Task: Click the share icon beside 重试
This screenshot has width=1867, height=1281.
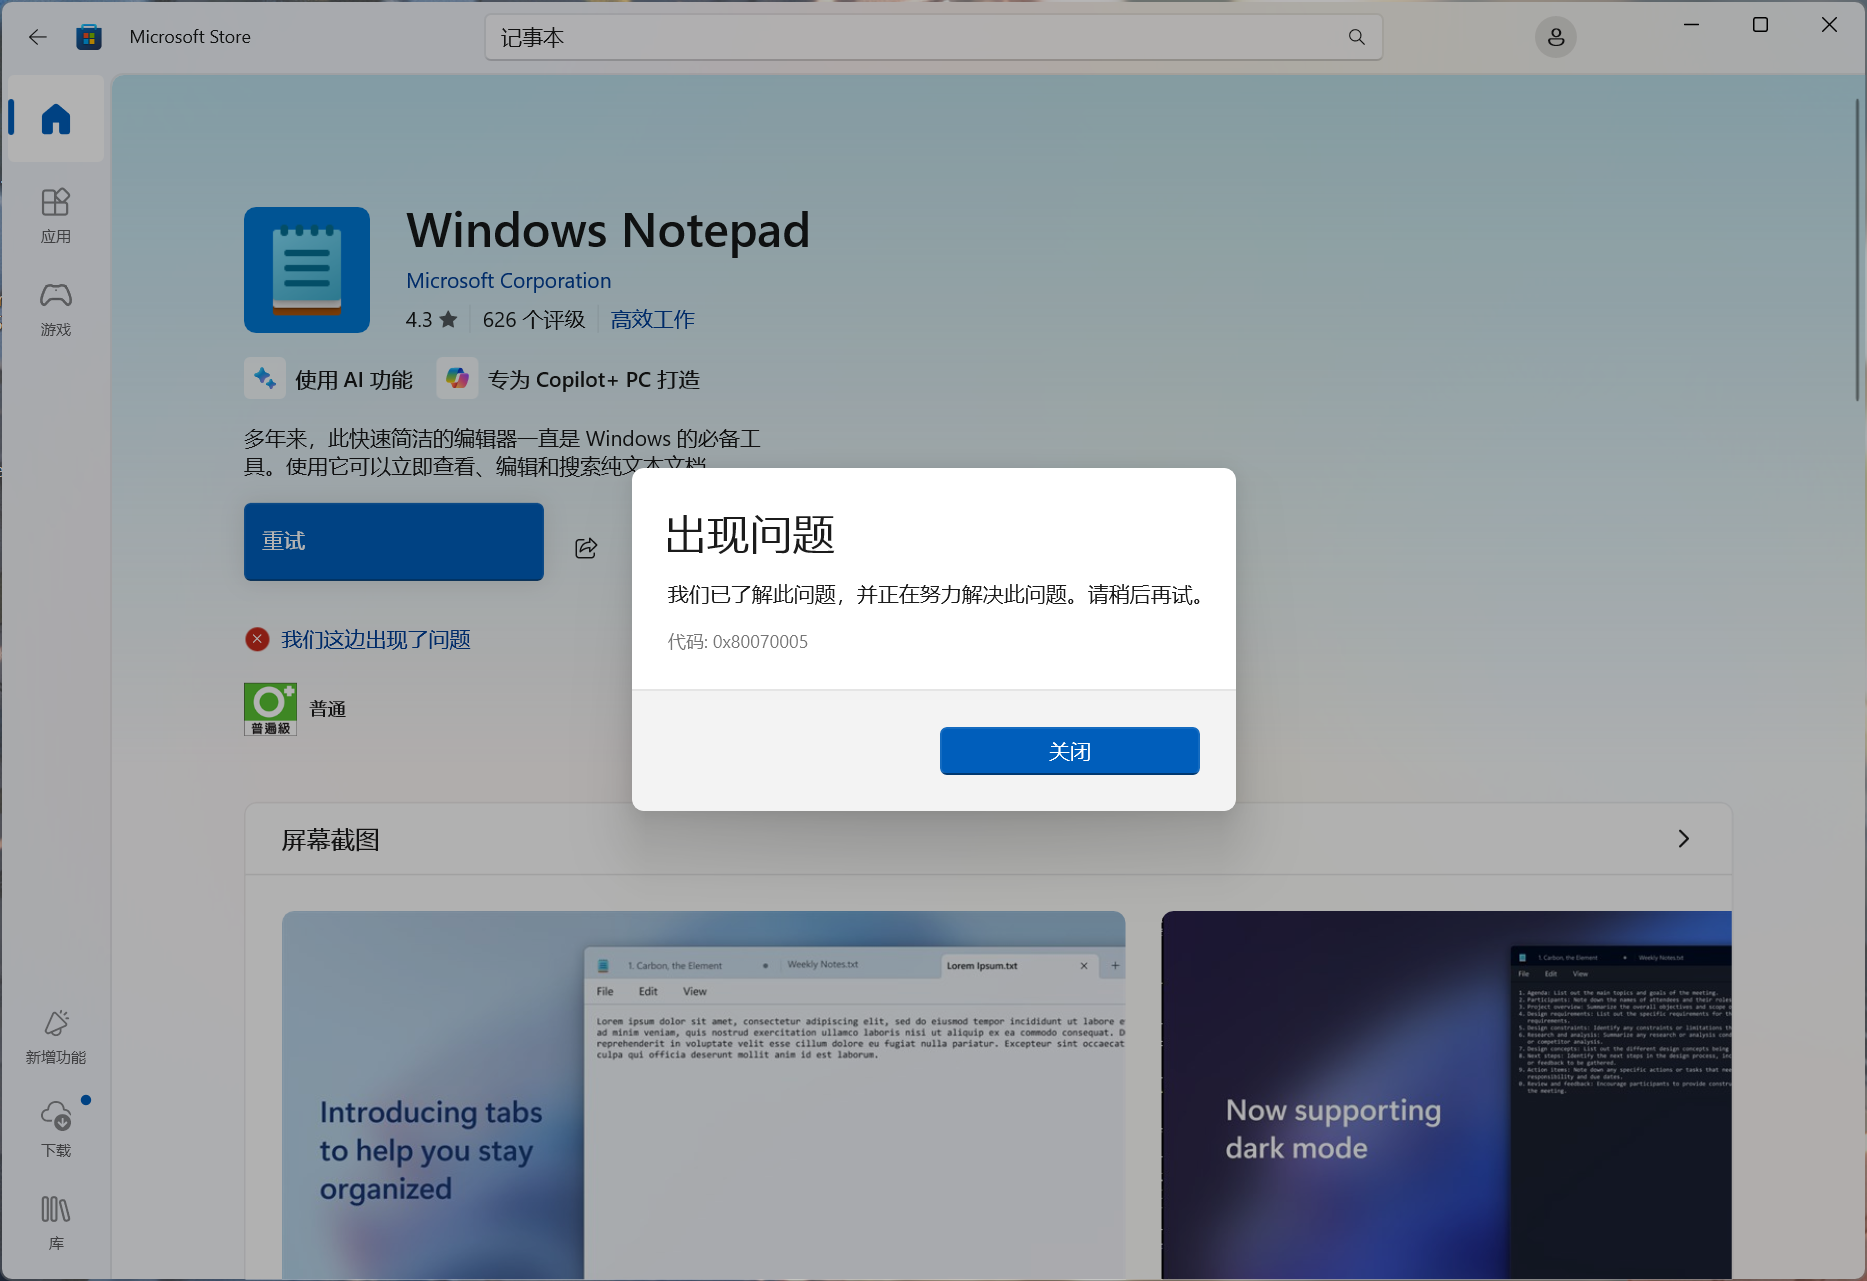Action: pyautogui.click(x=586, y=547)
